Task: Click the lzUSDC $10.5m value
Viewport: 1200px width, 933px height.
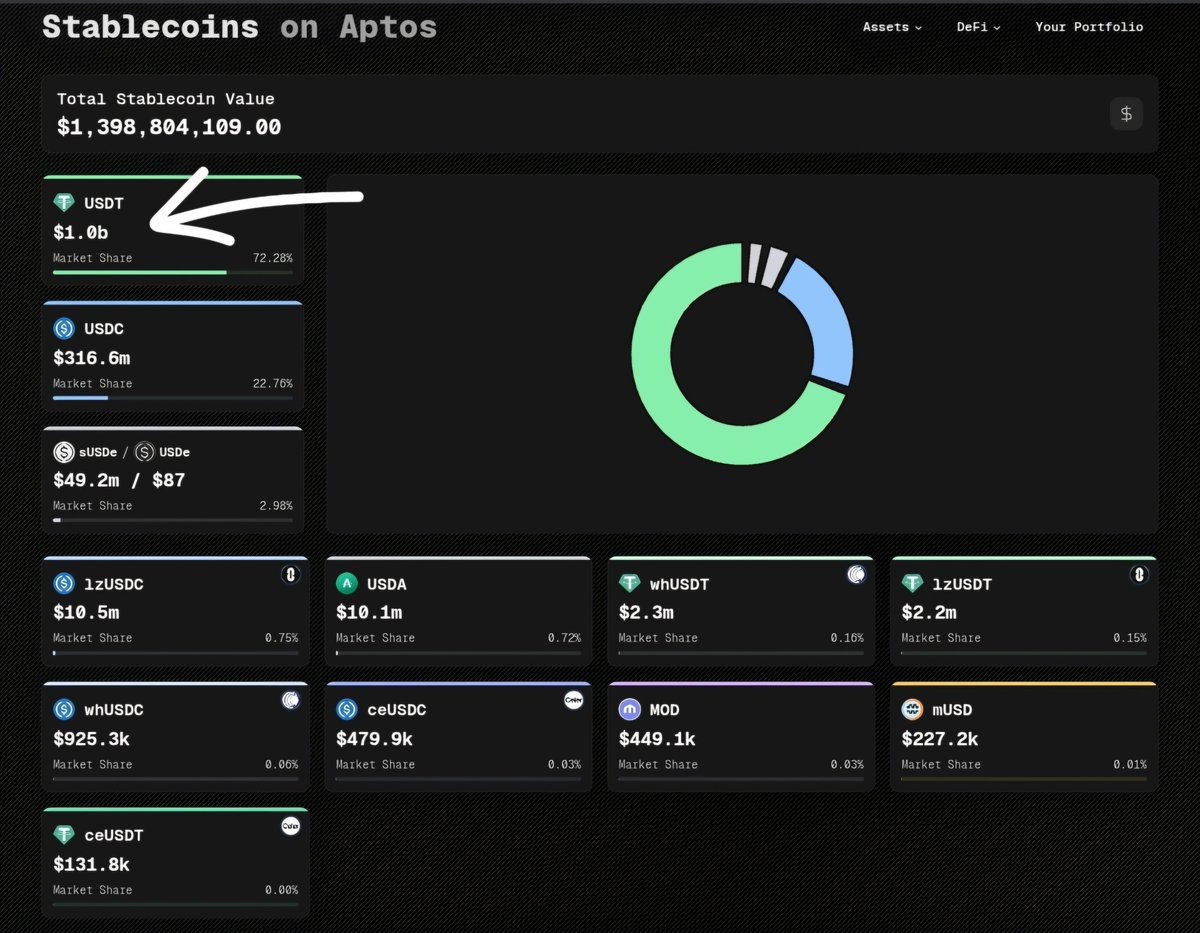Action: tap(86, 612)
